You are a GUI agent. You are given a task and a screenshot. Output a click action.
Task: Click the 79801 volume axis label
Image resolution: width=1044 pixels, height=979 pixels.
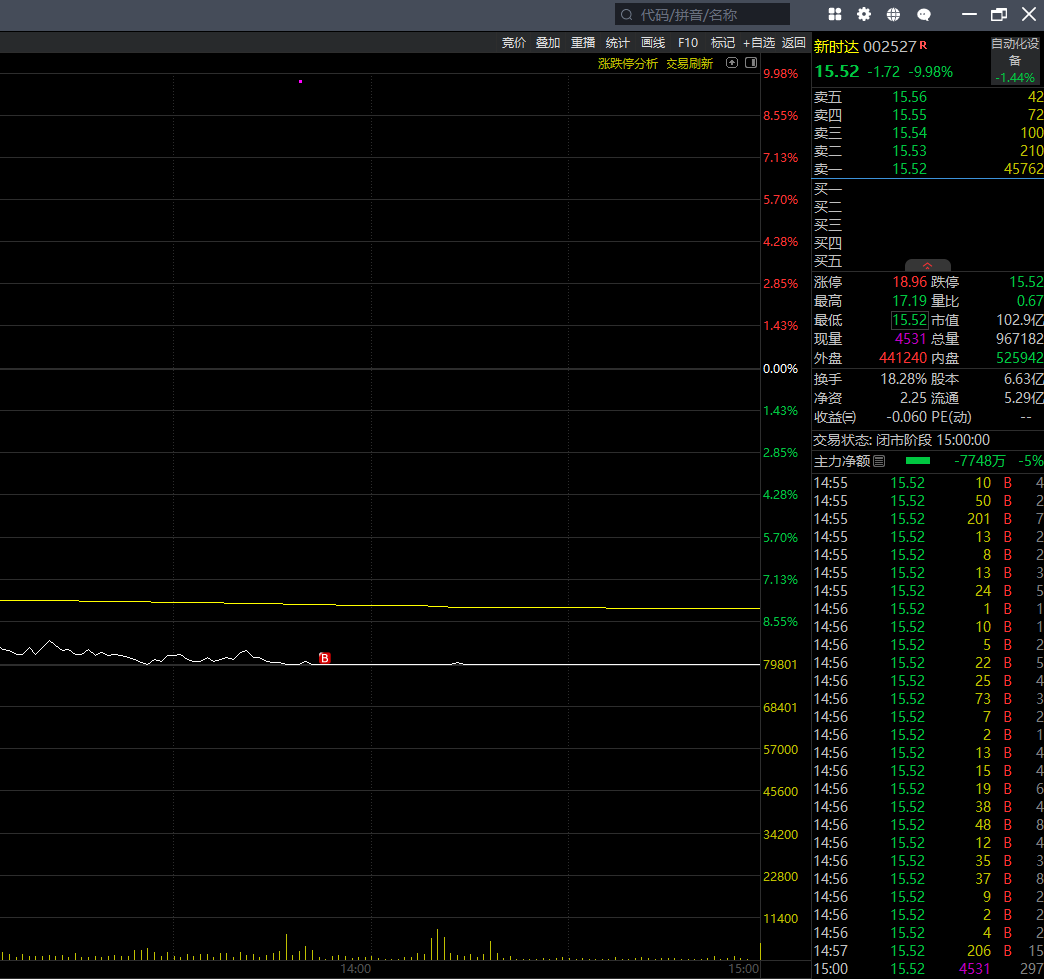click(x=780, y=665)
